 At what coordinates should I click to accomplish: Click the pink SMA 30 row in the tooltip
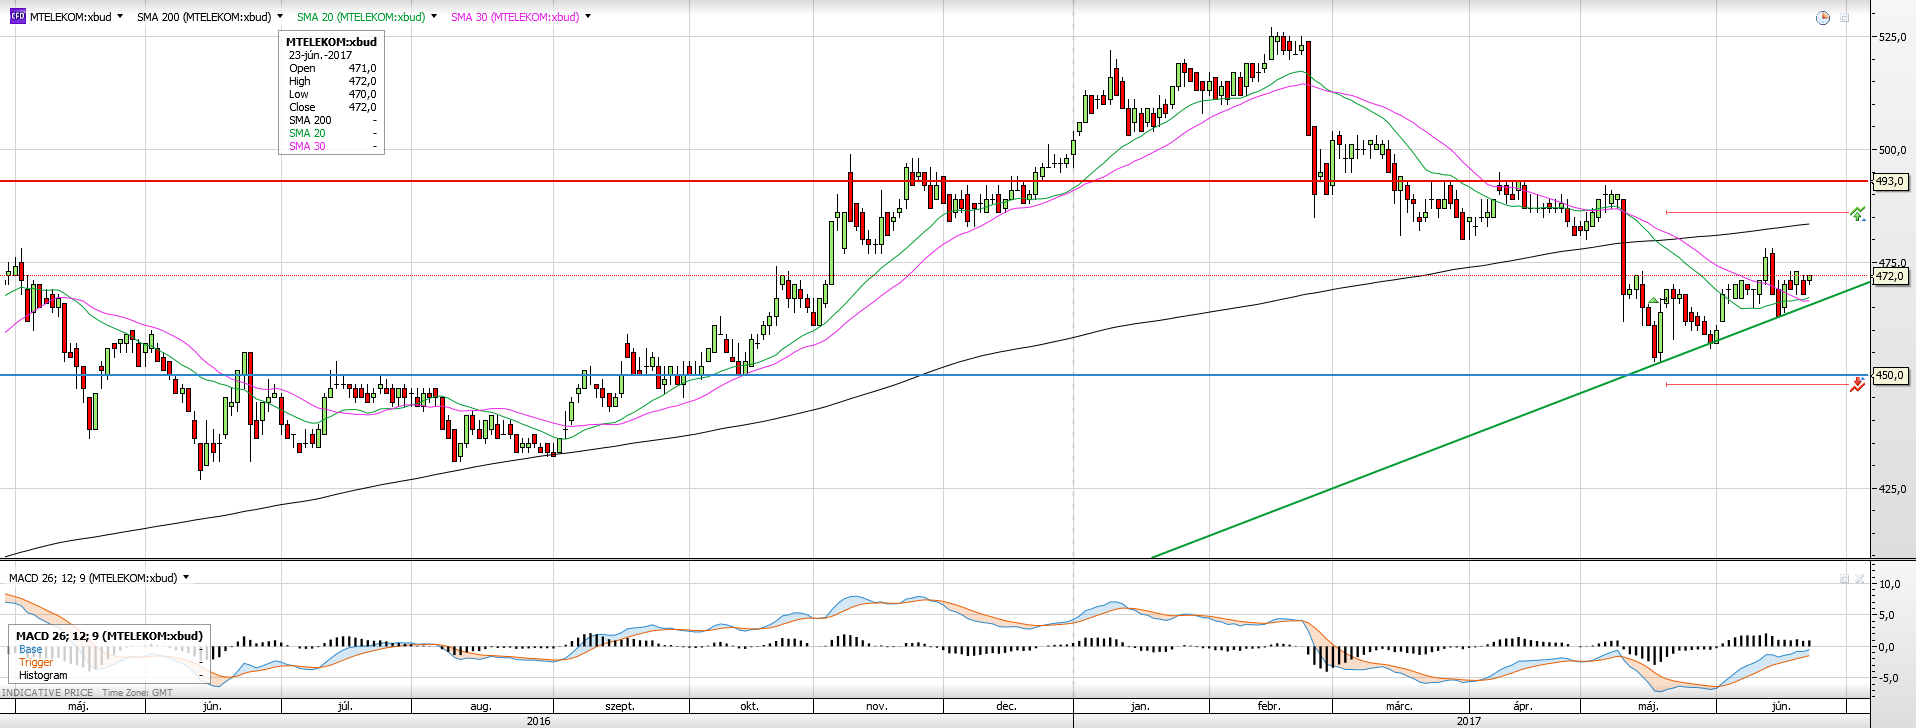(x=333, y=146)
